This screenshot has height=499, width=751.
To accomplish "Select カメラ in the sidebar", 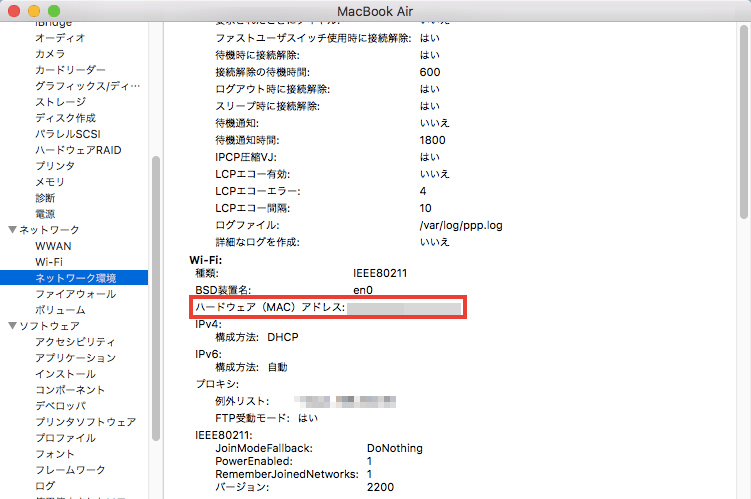I will (x=50, y=54).
